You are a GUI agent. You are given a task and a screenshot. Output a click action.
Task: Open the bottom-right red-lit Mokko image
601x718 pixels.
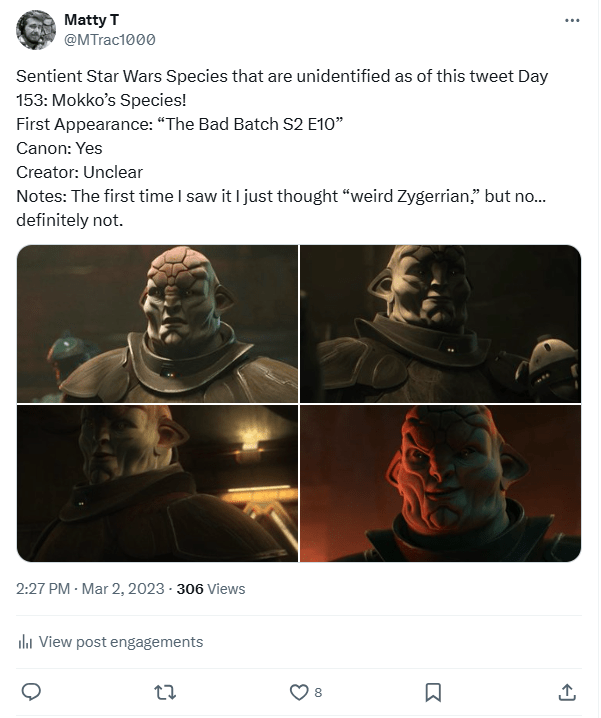pyautogui.click(x=440, y=483)
